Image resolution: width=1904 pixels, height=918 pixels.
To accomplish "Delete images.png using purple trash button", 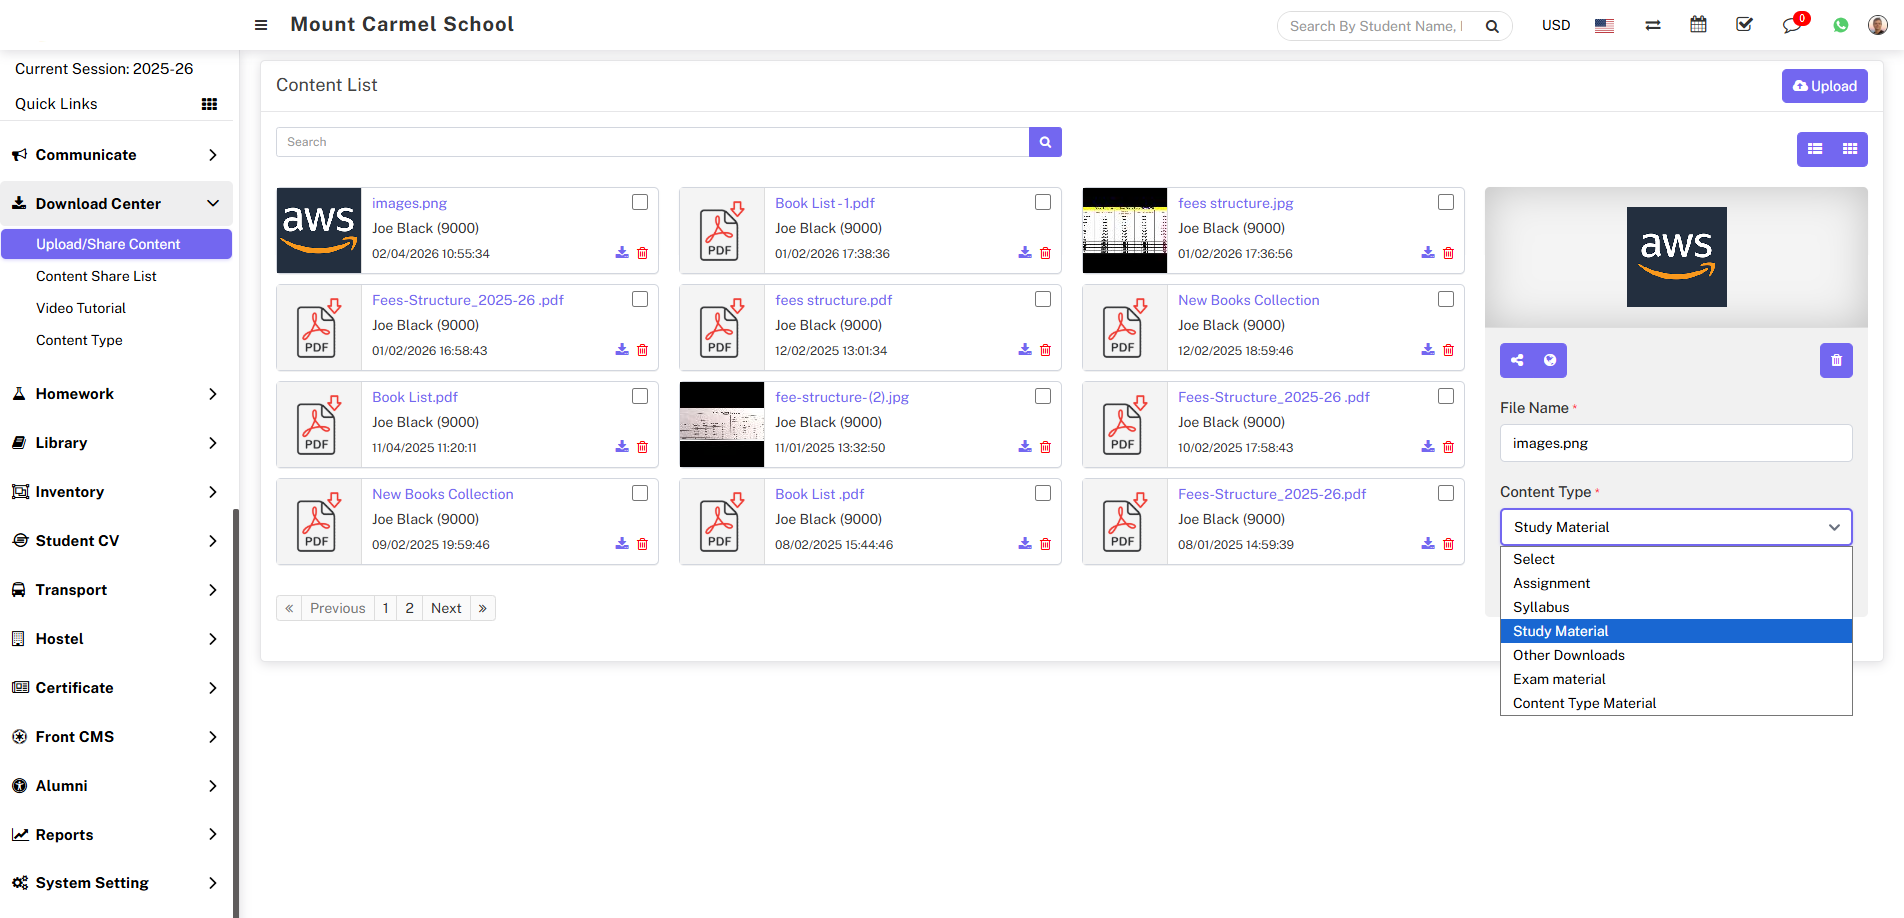I will click(1836, 360).
